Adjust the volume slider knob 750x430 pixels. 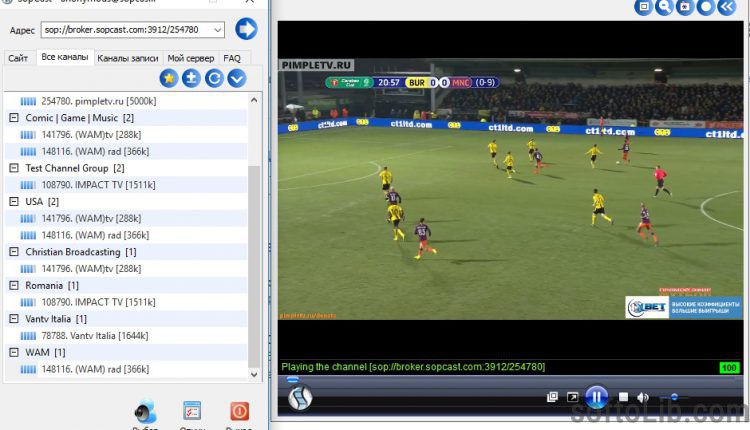[674, 397]
